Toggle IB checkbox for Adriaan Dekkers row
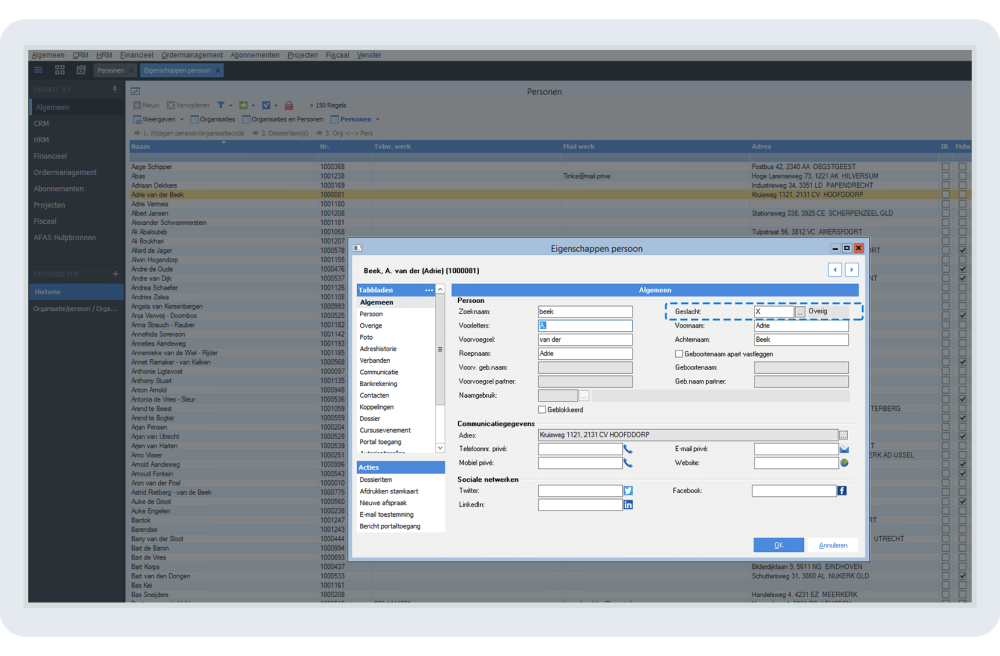 pos(945,186)
